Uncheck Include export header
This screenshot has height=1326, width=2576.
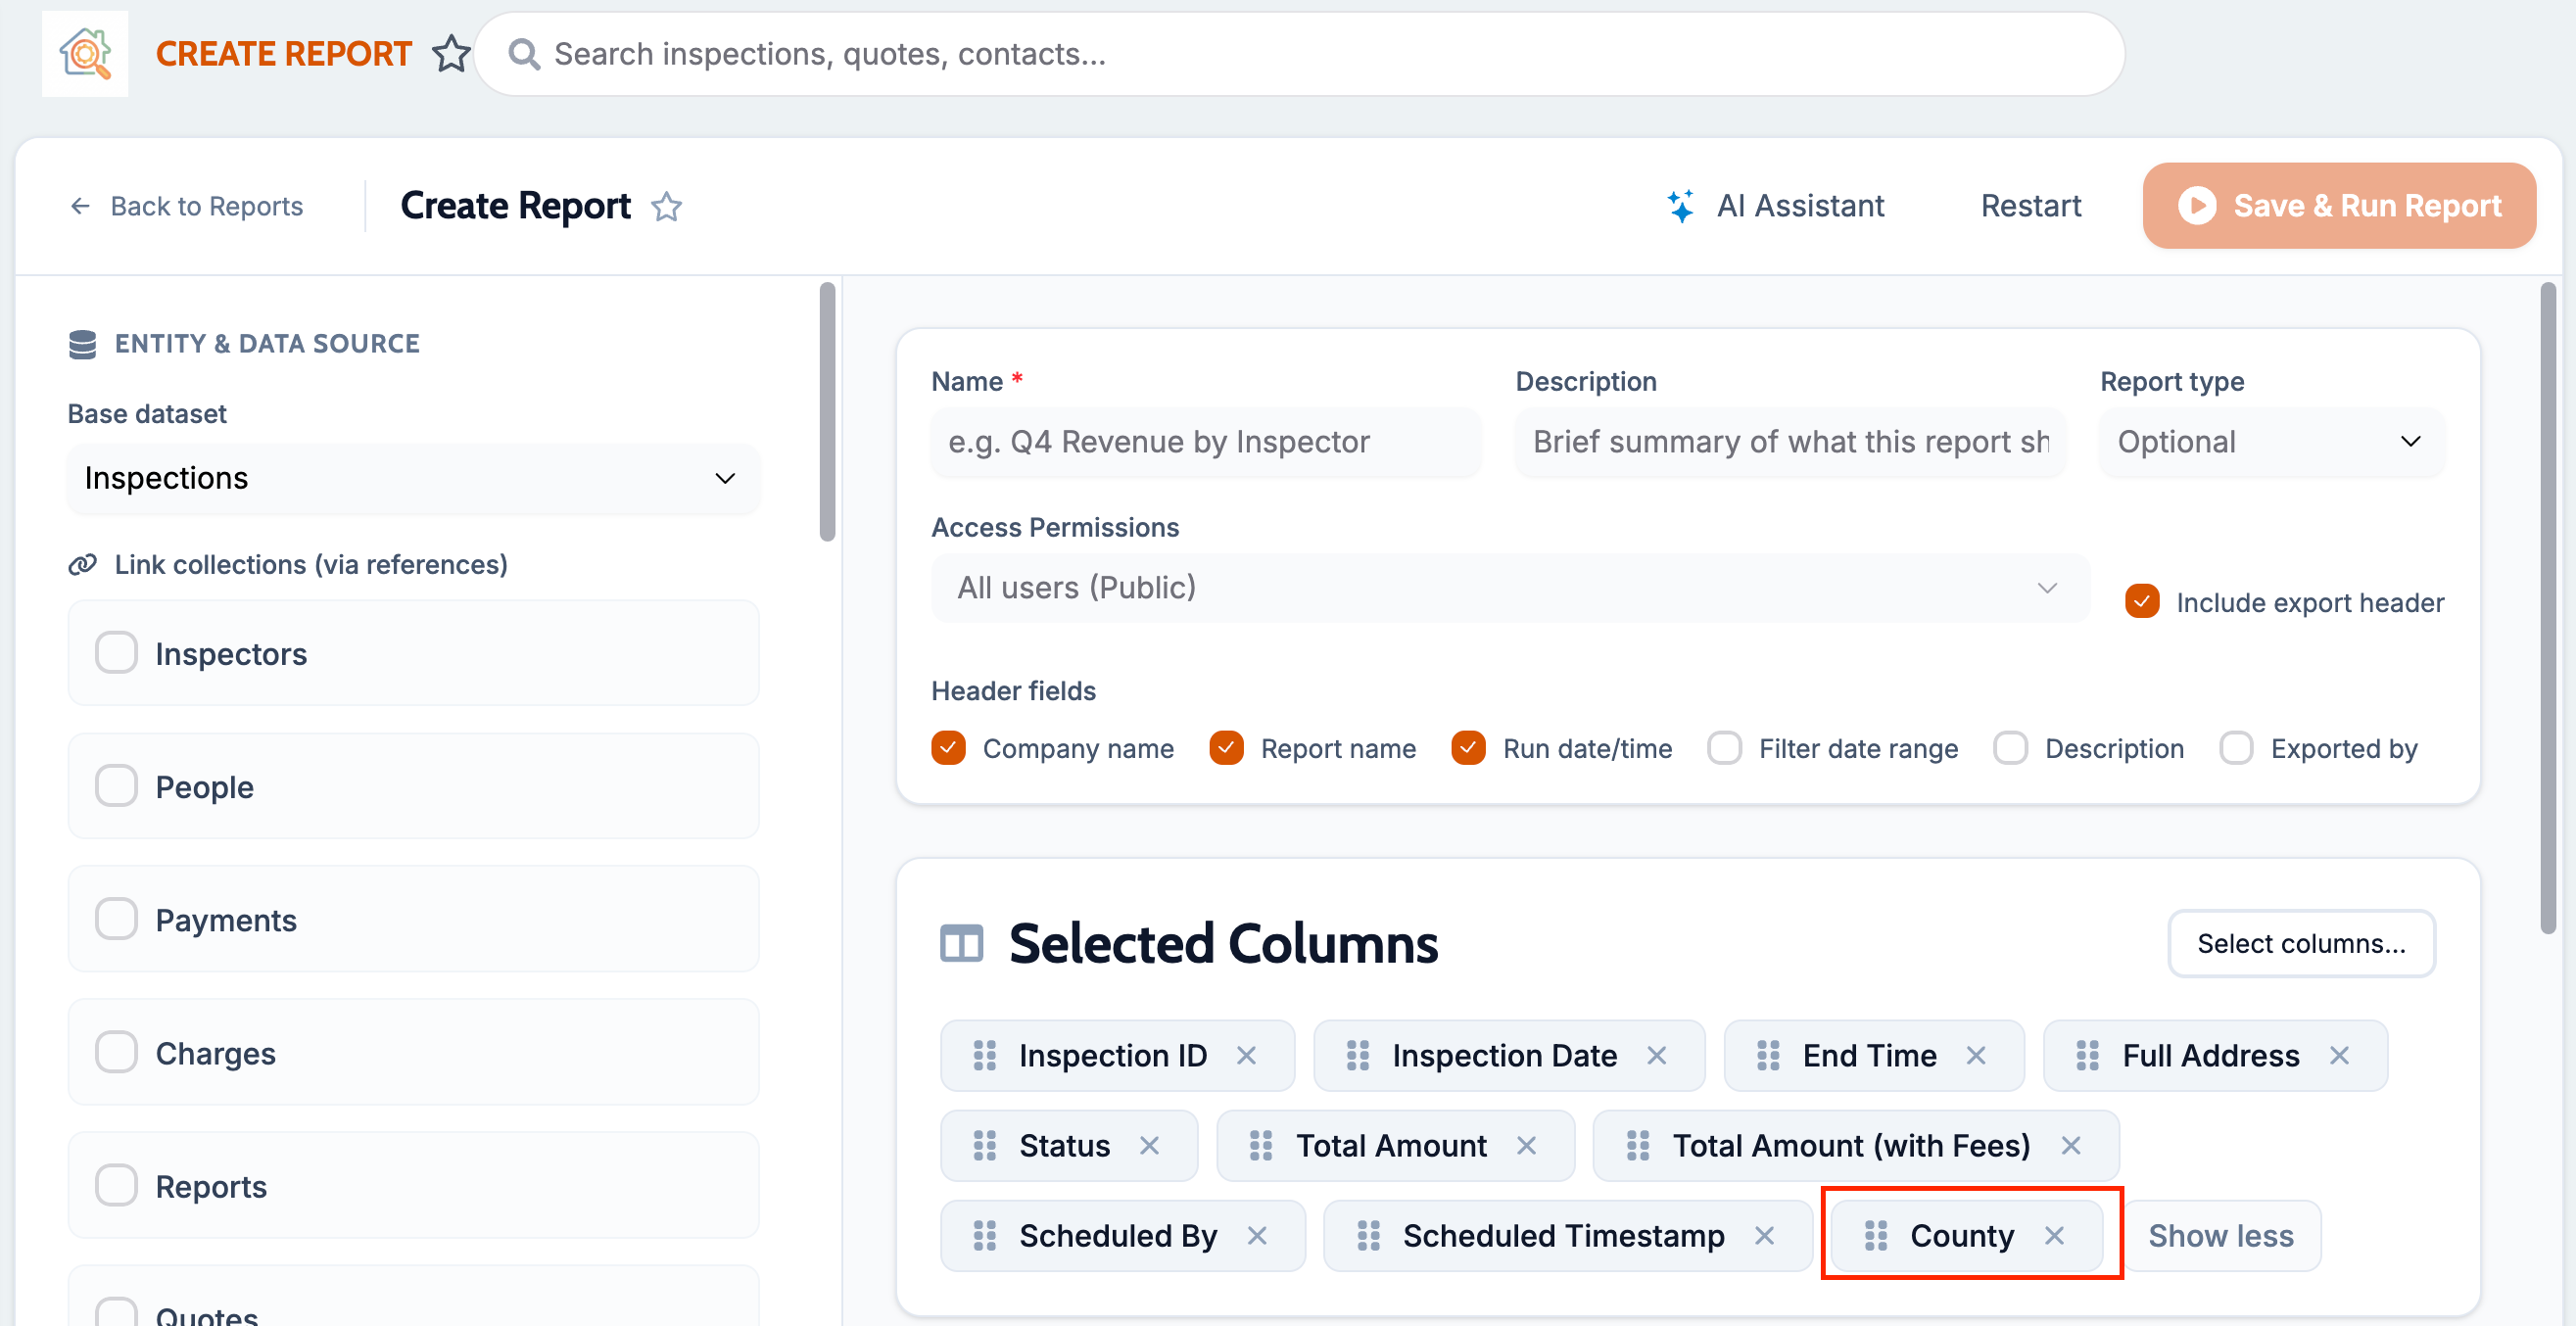2142,602
